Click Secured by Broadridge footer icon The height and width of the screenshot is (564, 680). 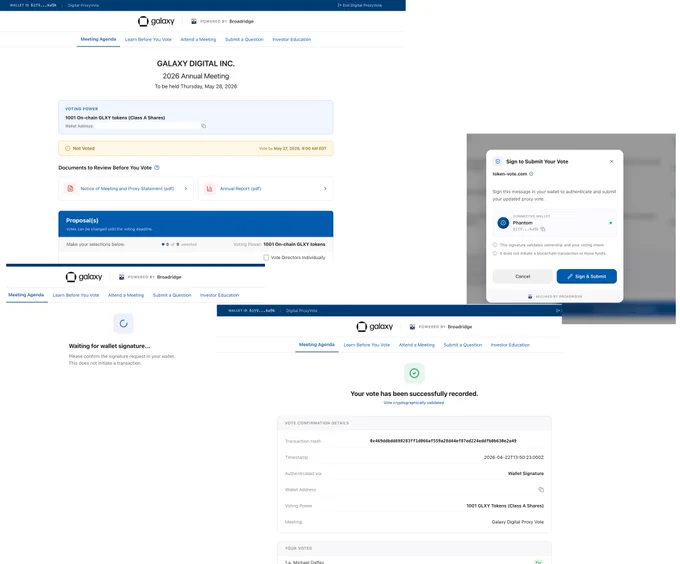[530, 297]
